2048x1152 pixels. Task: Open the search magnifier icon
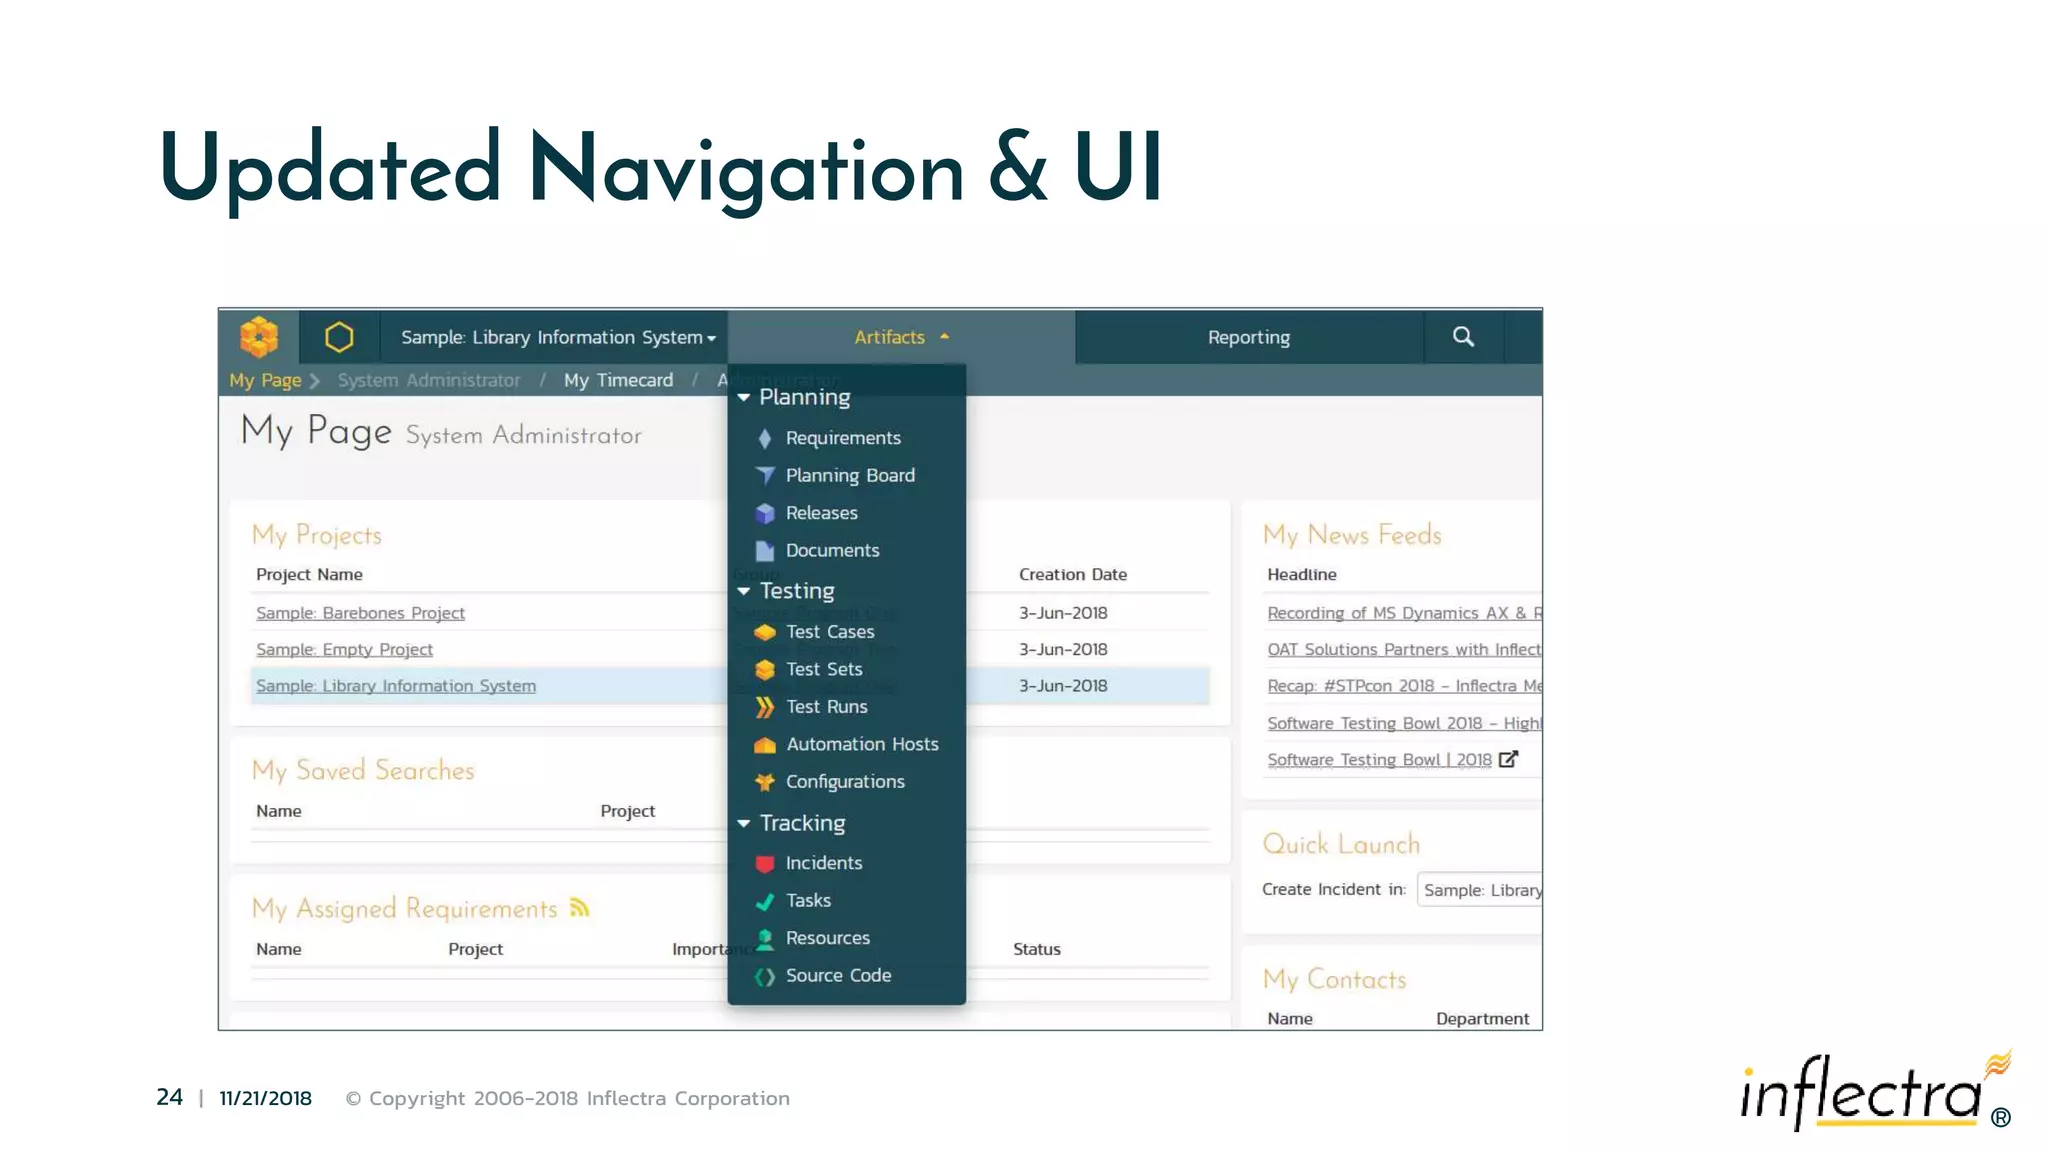point(1463,337)
